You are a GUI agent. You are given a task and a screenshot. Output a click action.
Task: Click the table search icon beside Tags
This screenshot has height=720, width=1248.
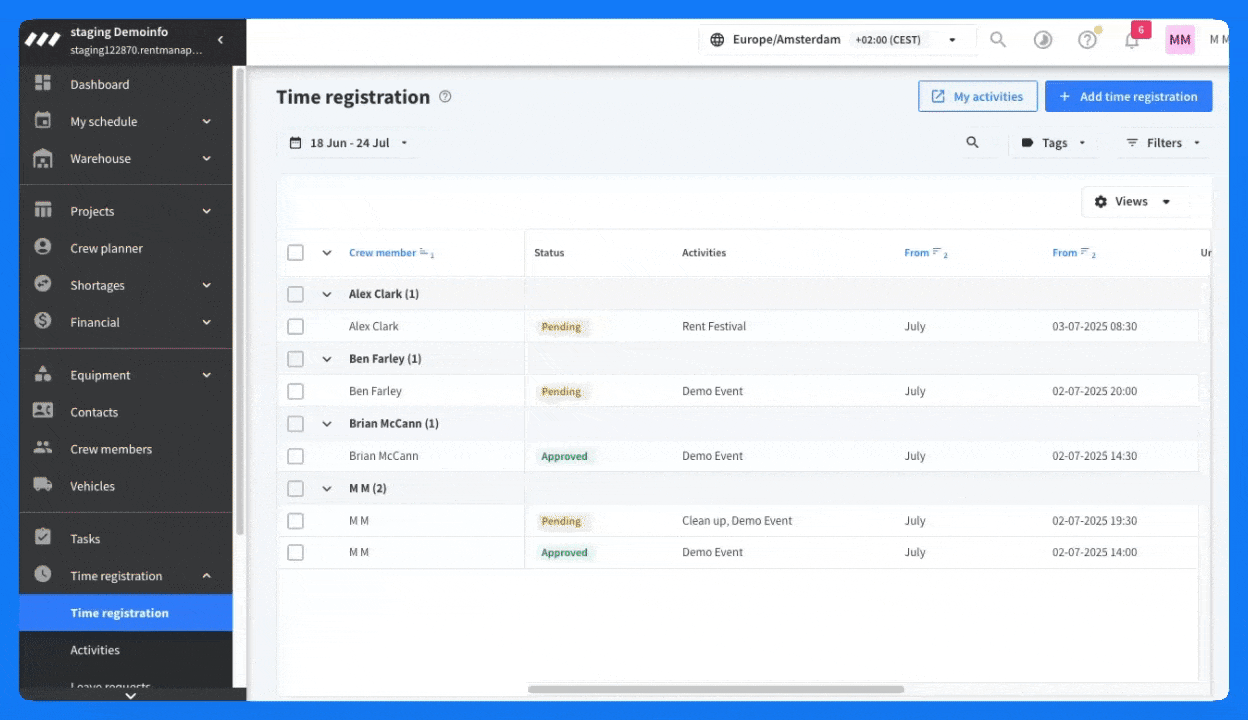972,143
